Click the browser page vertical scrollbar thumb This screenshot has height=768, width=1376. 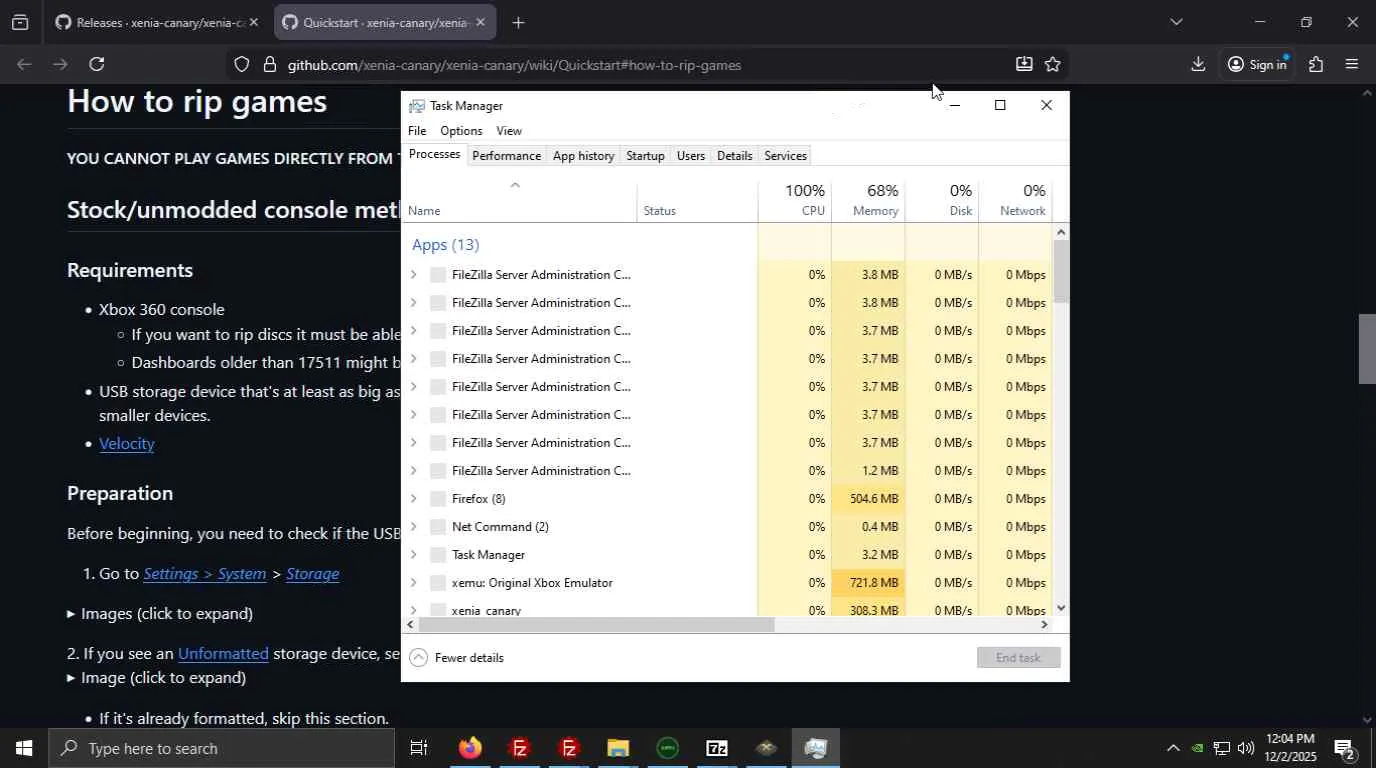pyautogui.click(x=1367, y=349)
